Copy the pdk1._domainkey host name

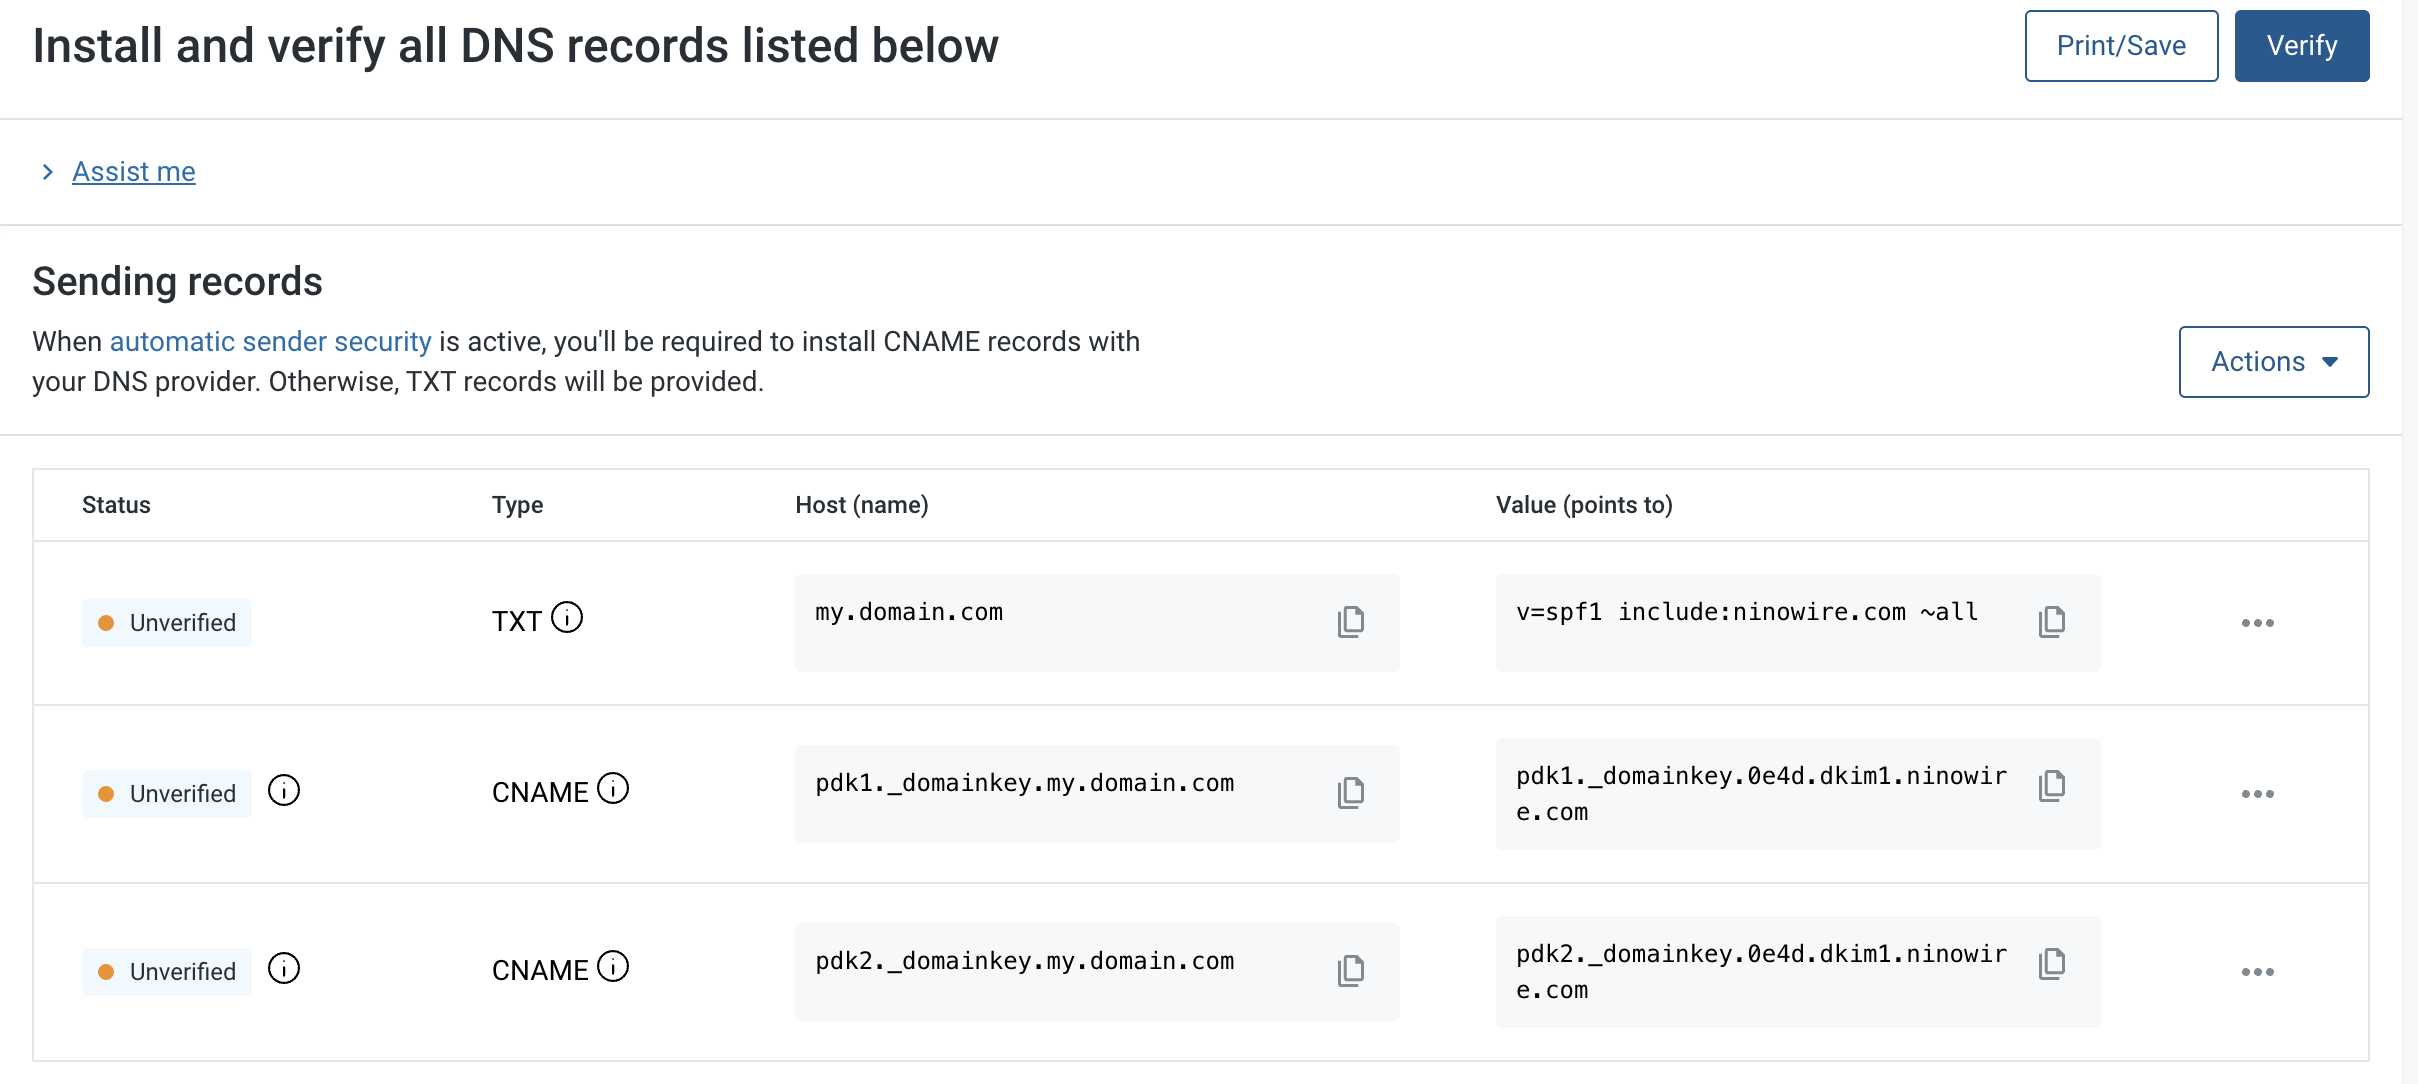tap(1350, 793)
